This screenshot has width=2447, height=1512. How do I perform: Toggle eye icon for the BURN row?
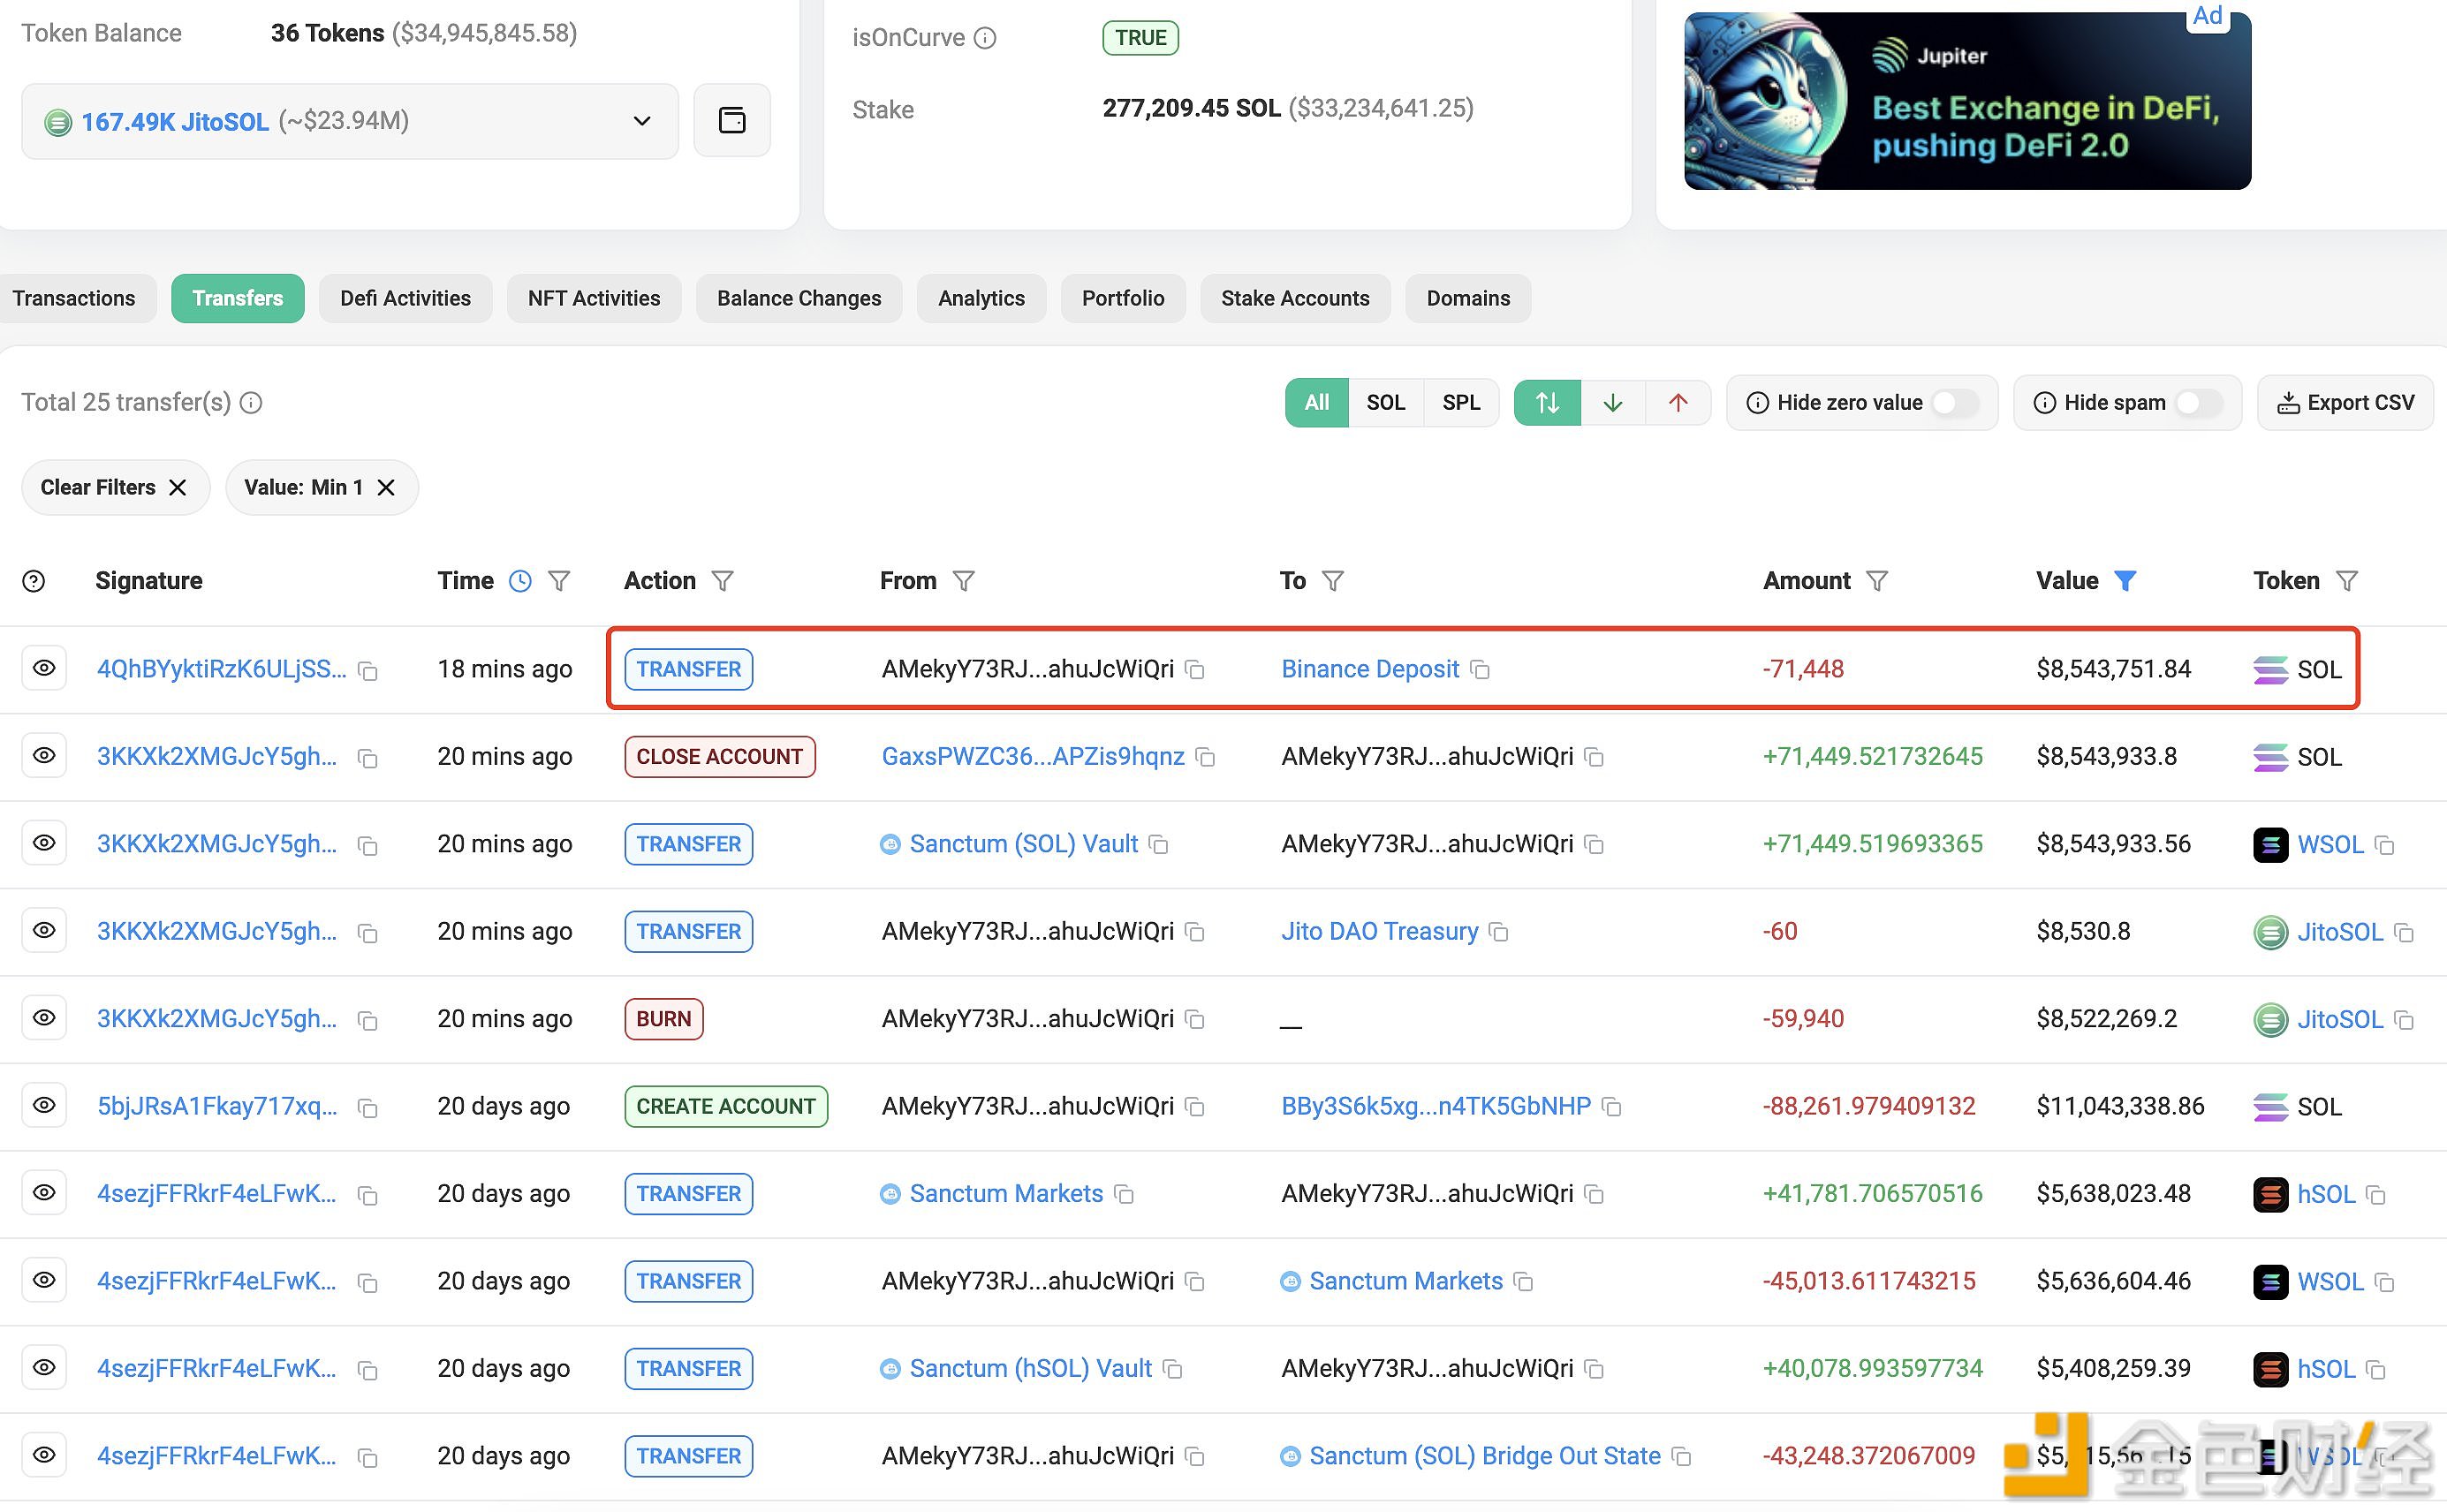pyautogui.click(x=44, y=1019)
